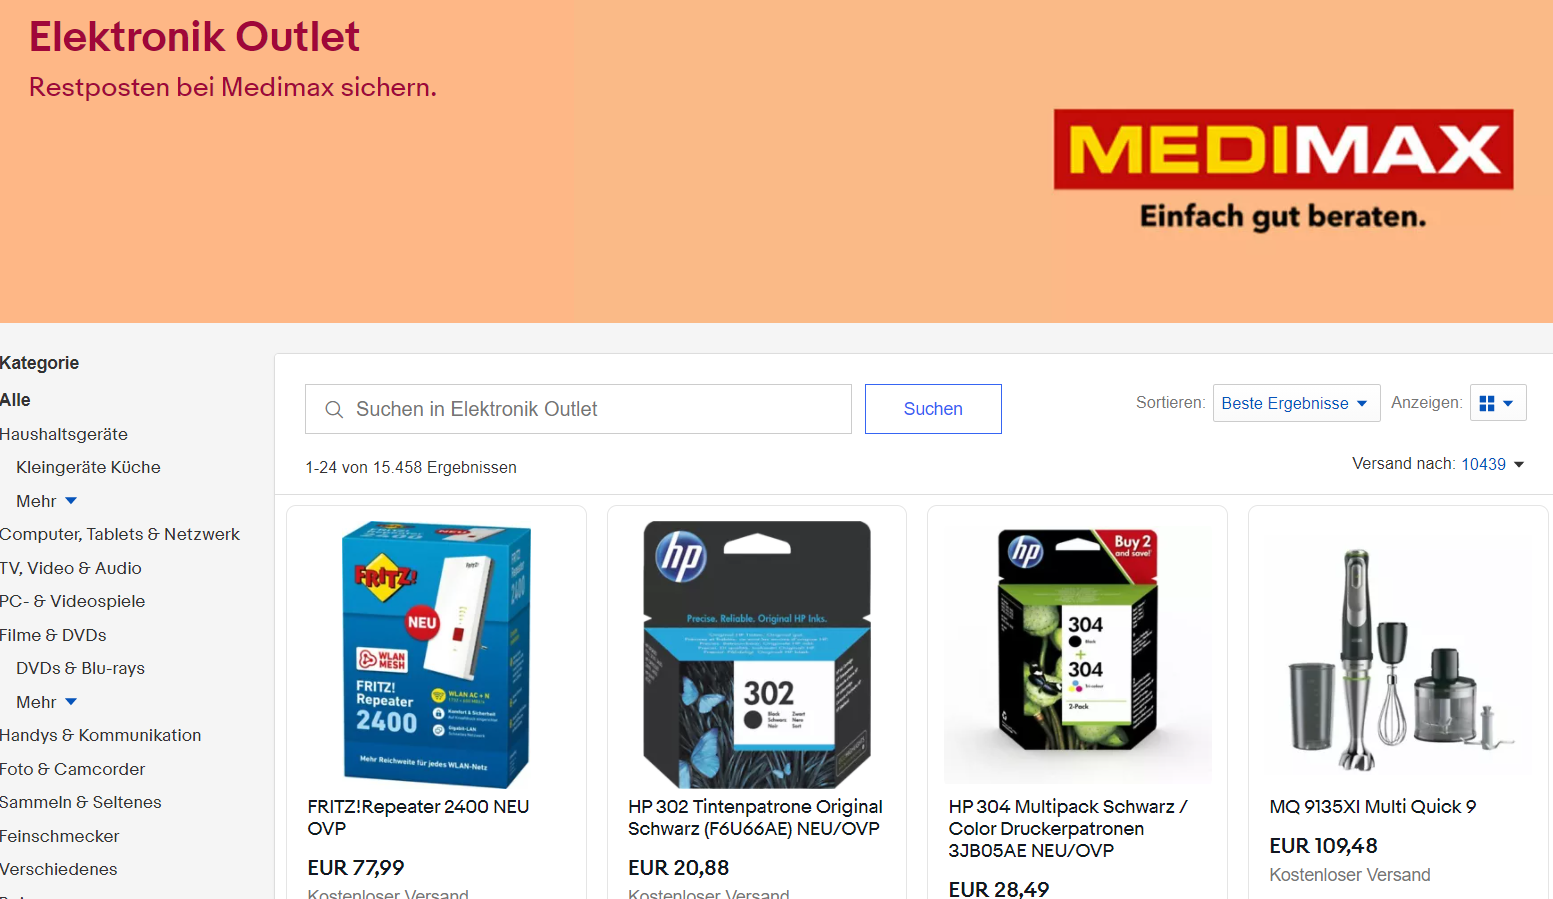Viewport: 1553px width, 899px height.
Task: Open the Handys & Kommunikation category
Action: (x=101, y=735)
